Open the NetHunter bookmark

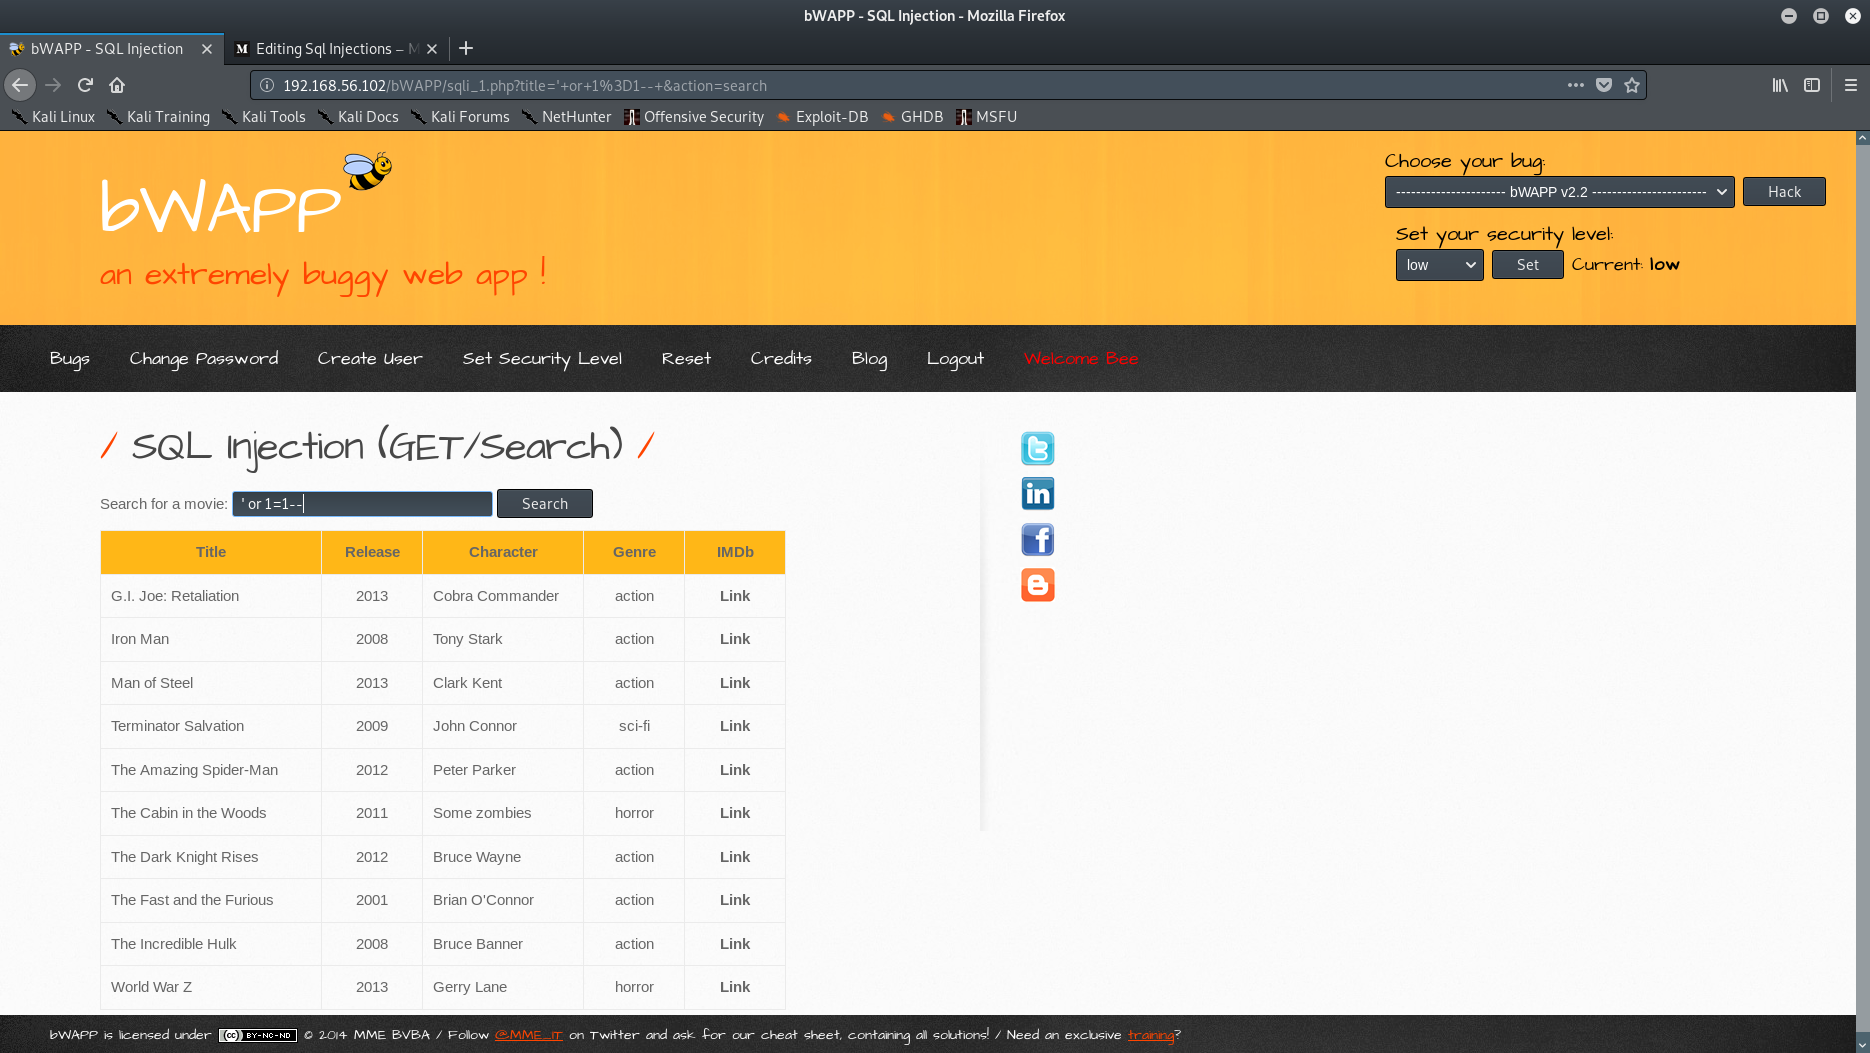[566, 117]
